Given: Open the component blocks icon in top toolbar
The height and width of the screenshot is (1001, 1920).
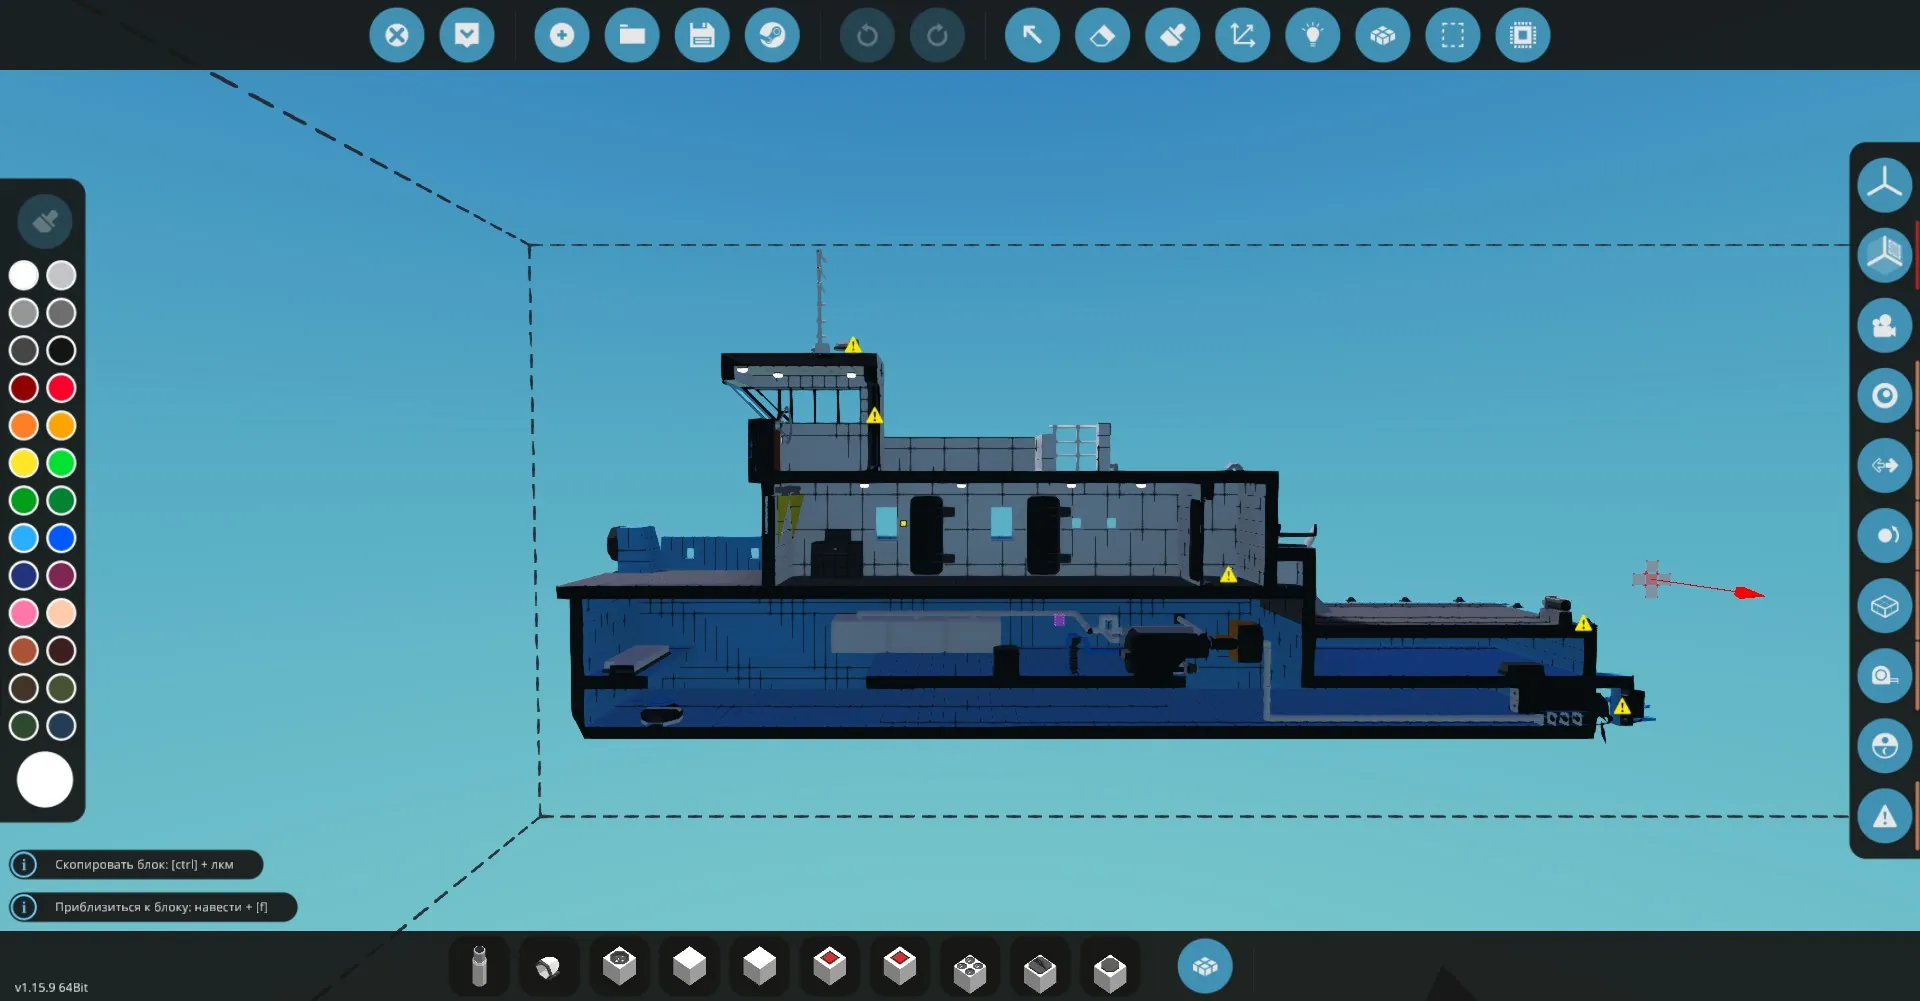Looking at the screenshot, I should point(1382,36).
